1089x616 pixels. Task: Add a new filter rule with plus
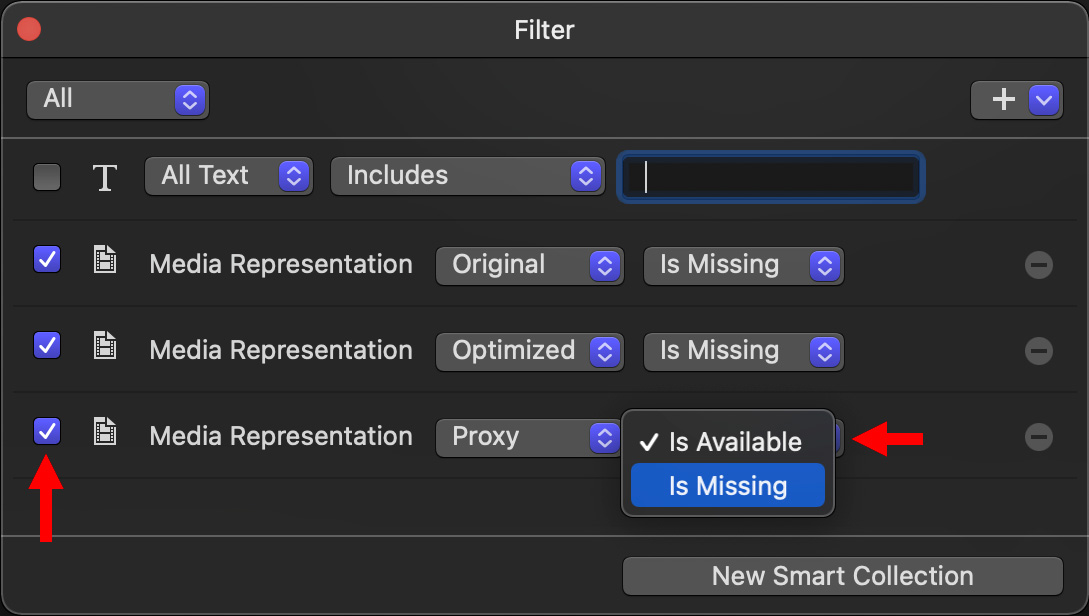click(x=1003, y=99)
